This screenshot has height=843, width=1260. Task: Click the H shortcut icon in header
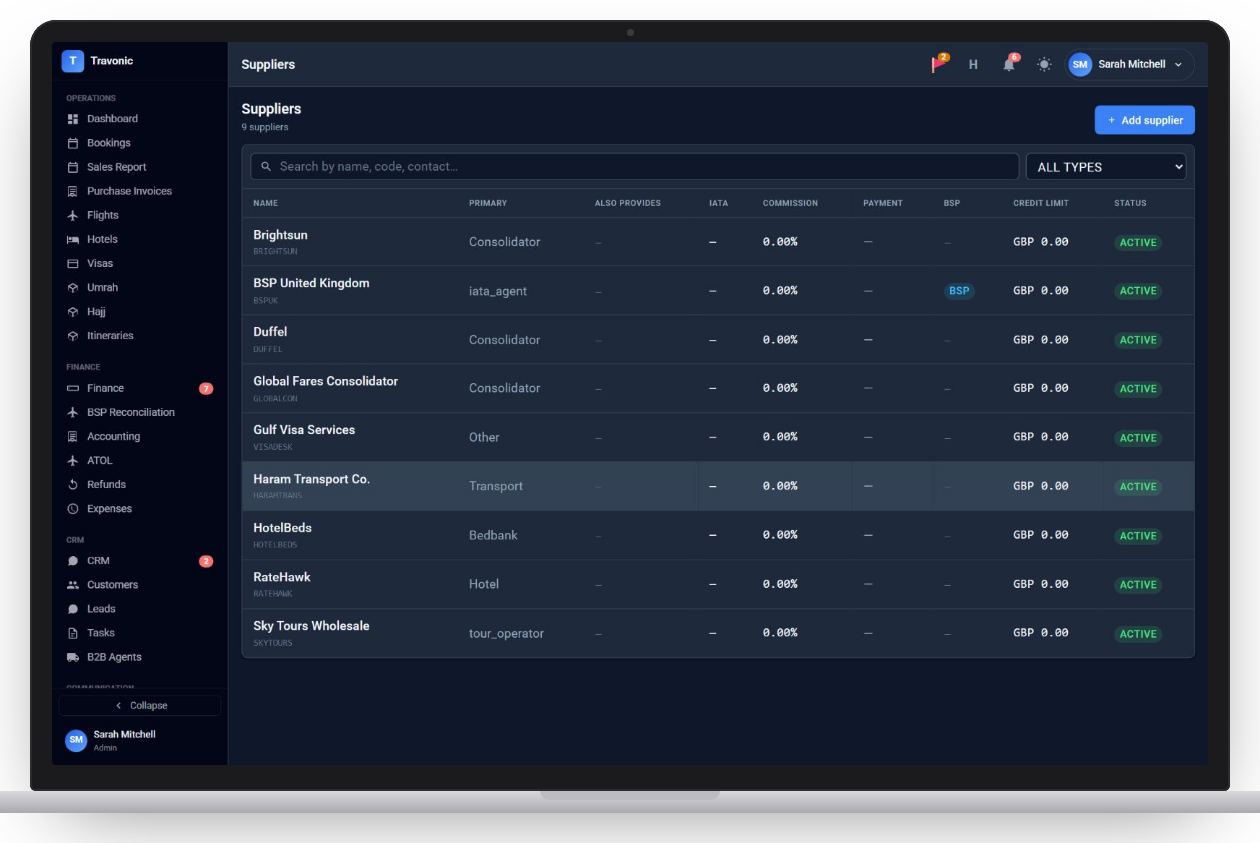(x=973, y=64)
